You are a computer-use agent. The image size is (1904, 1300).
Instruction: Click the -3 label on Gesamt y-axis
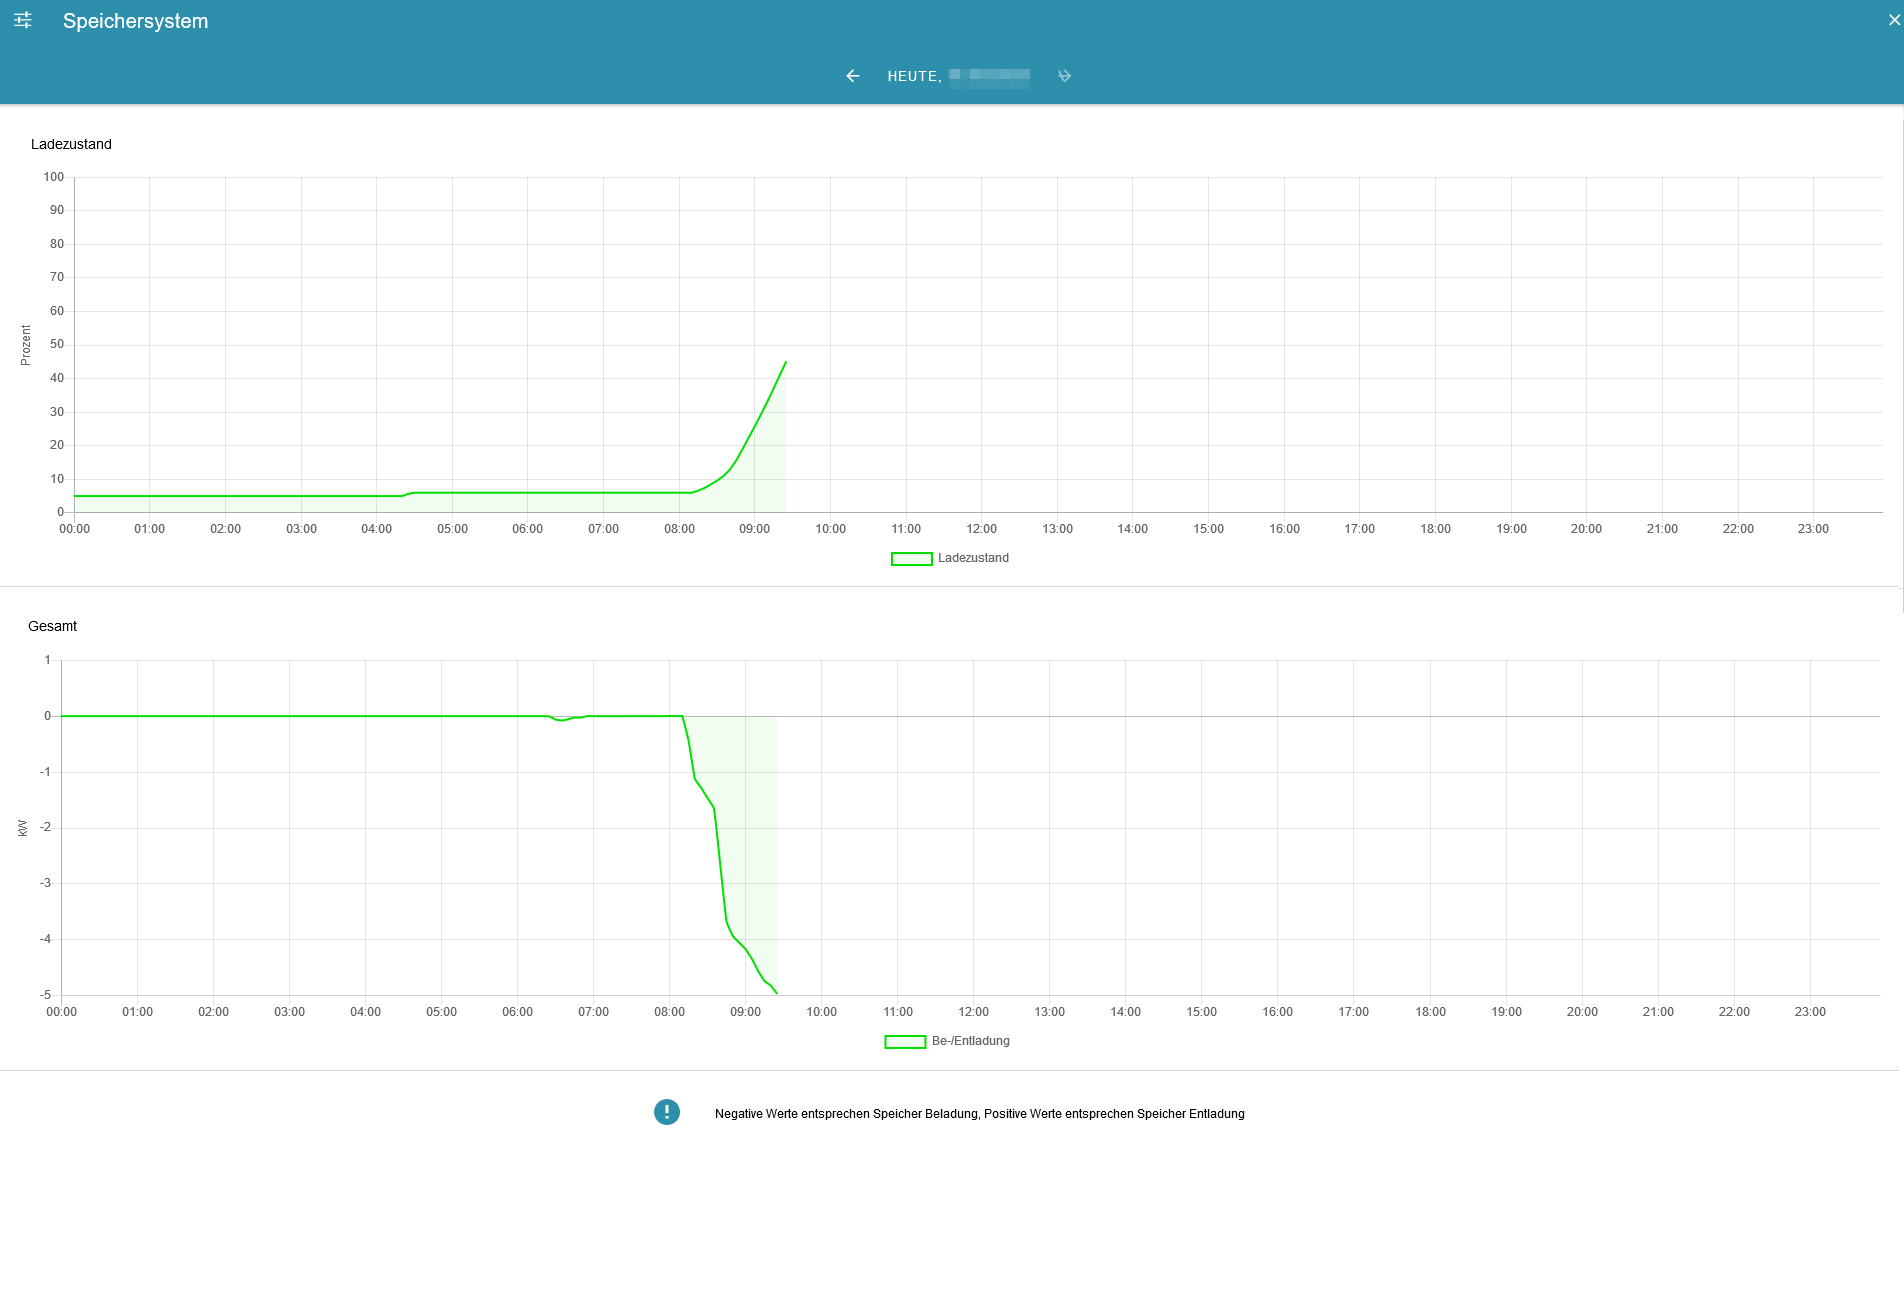click(x=45, y=883)
